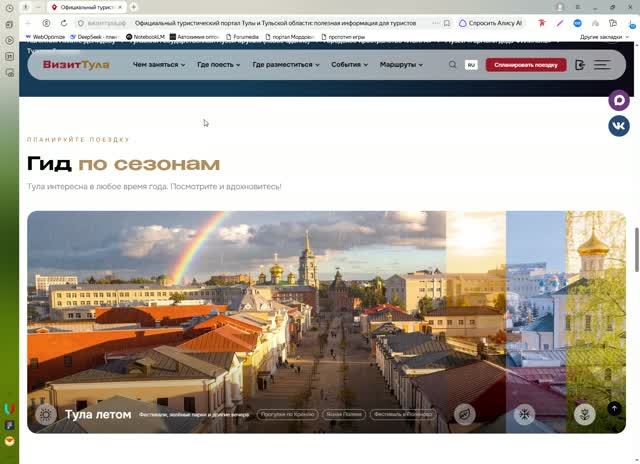640x464 pixels.
Task: Open the портал Мордовии bookmark
Action: click(289, 37)
